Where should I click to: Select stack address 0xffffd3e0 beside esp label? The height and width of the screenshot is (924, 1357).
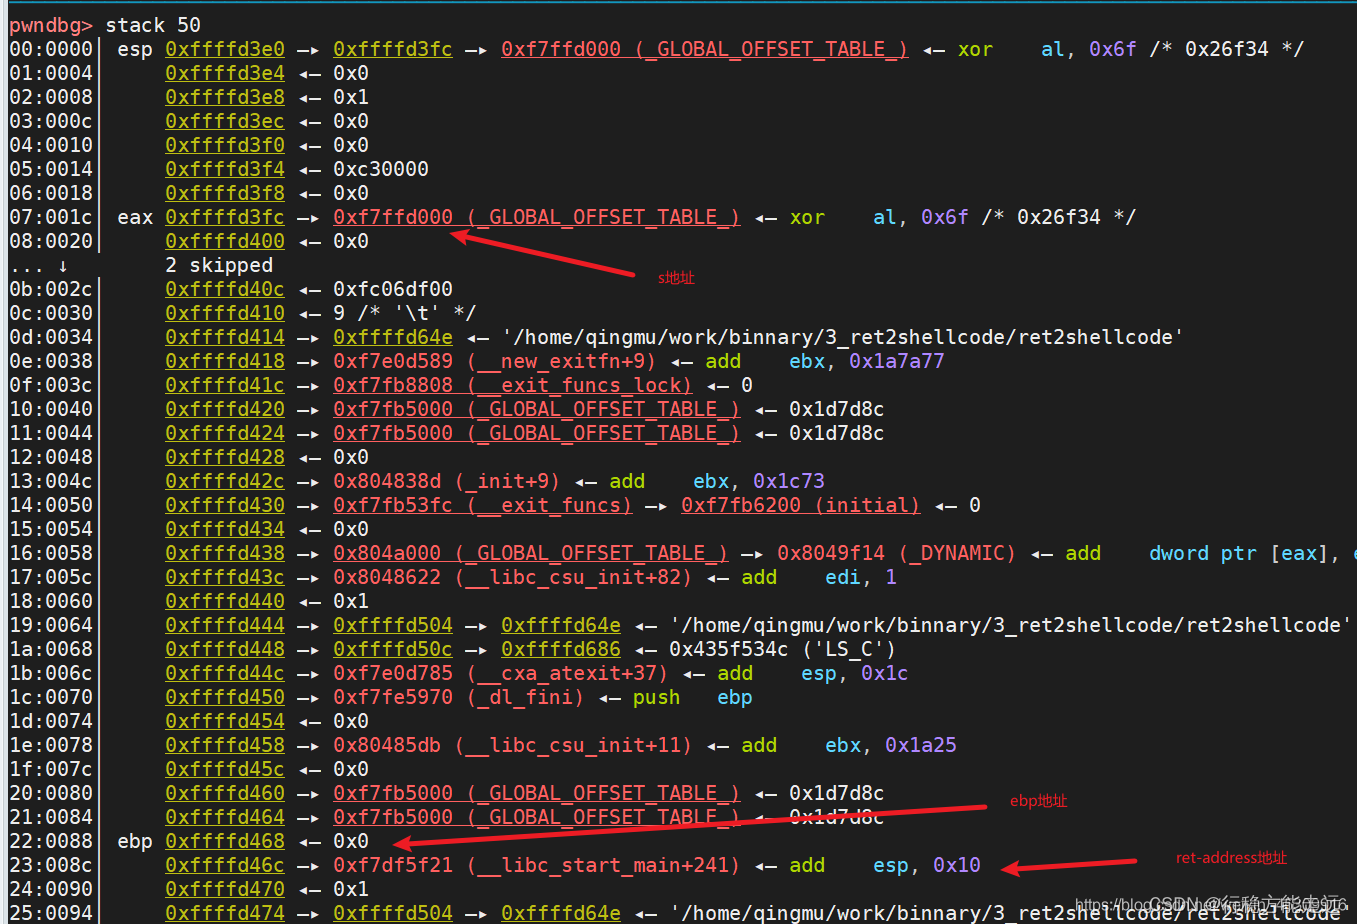225,49
